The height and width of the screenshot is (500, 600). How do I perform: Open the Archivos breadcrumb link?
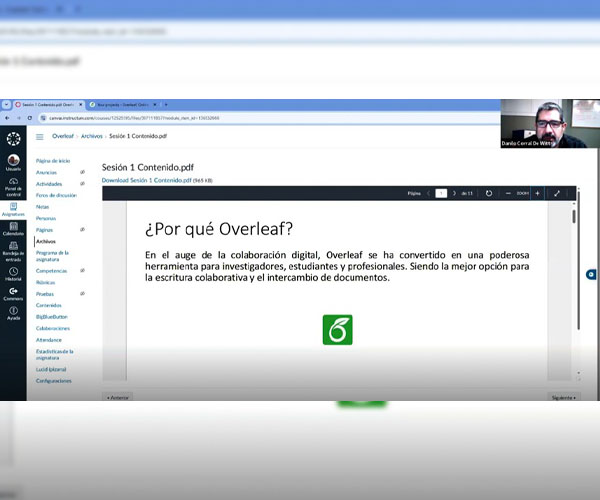click(92, 136)
